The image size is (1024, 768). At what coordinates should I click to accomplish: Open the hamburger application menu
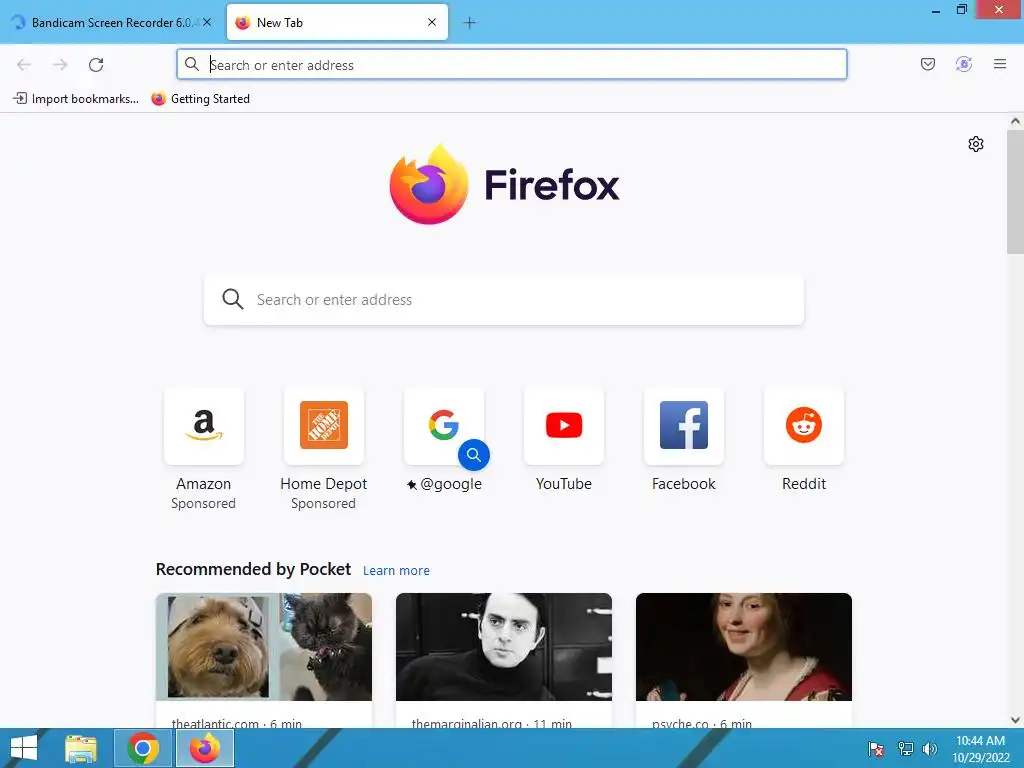pos(999,64)
